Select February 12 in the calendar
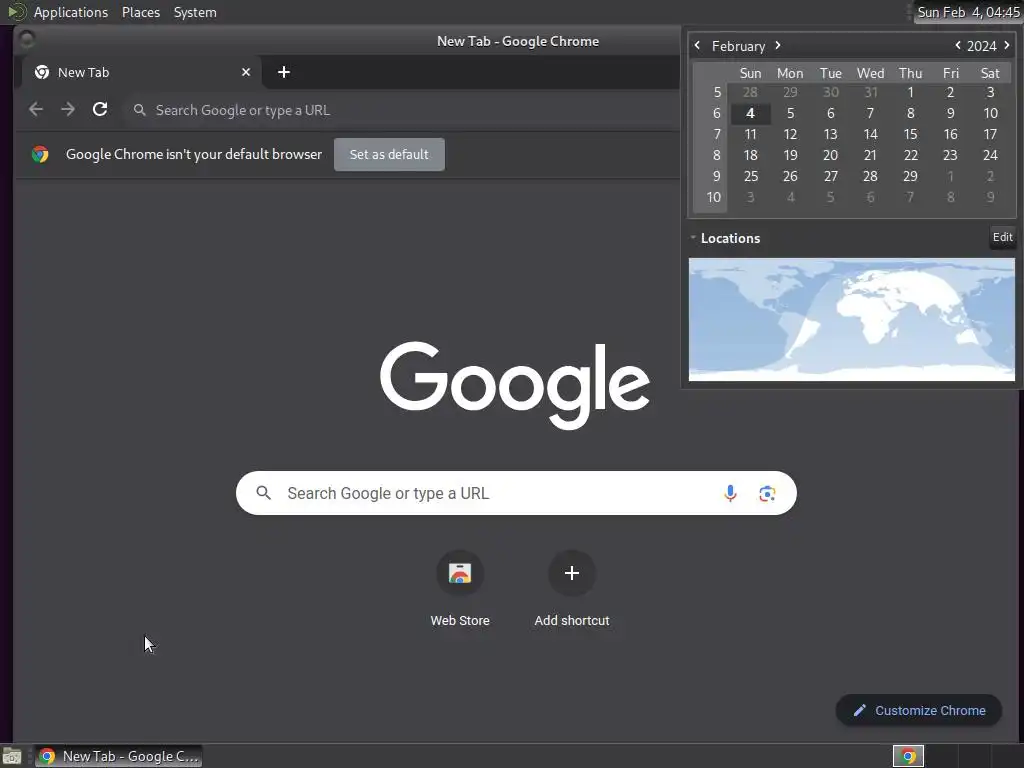1024x768 pixels. [x=790, y=134]
